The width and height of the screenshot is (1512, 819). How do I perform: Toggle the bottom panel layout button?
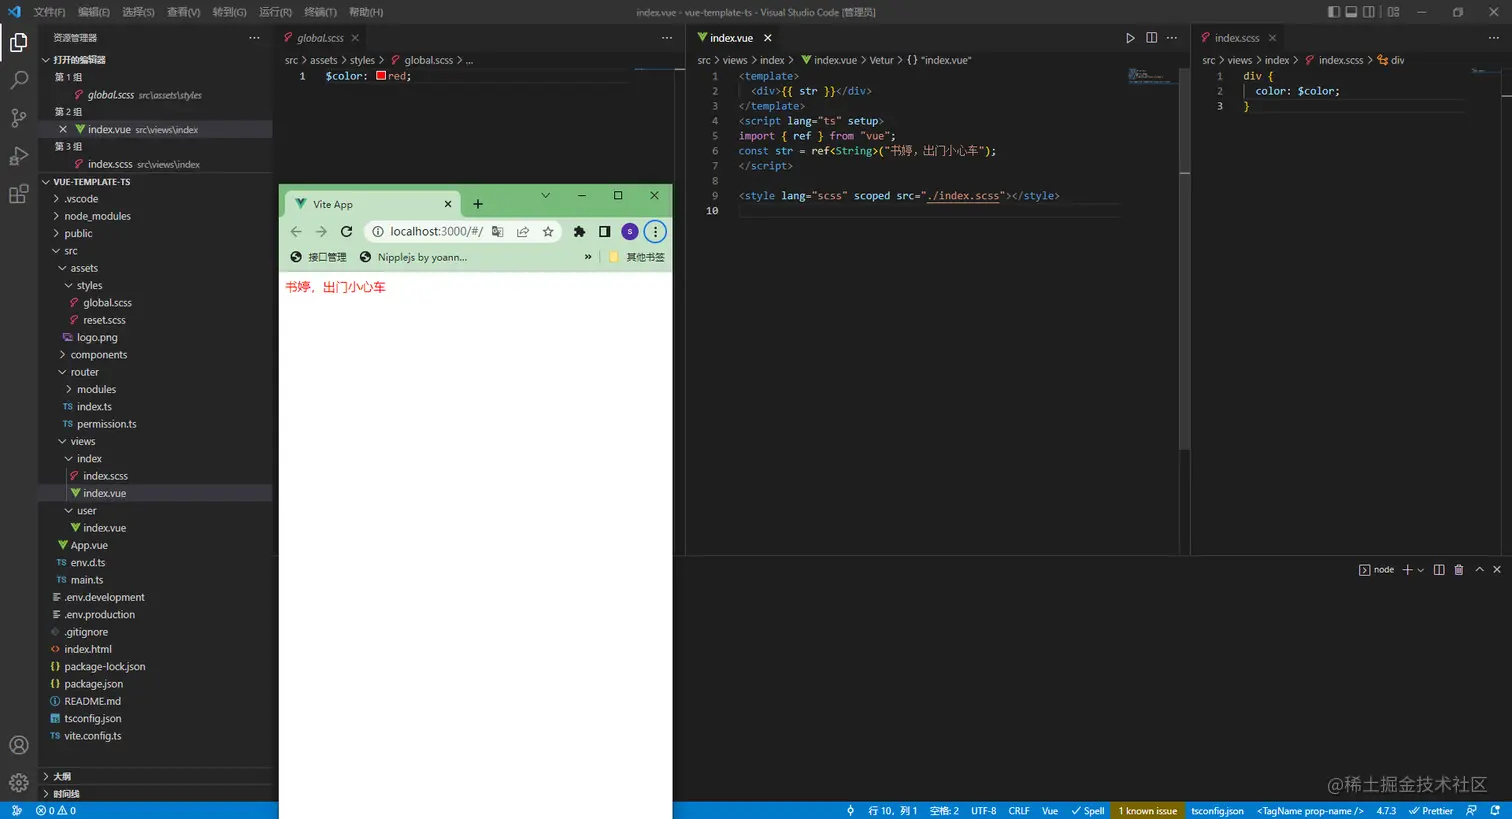1351,12
